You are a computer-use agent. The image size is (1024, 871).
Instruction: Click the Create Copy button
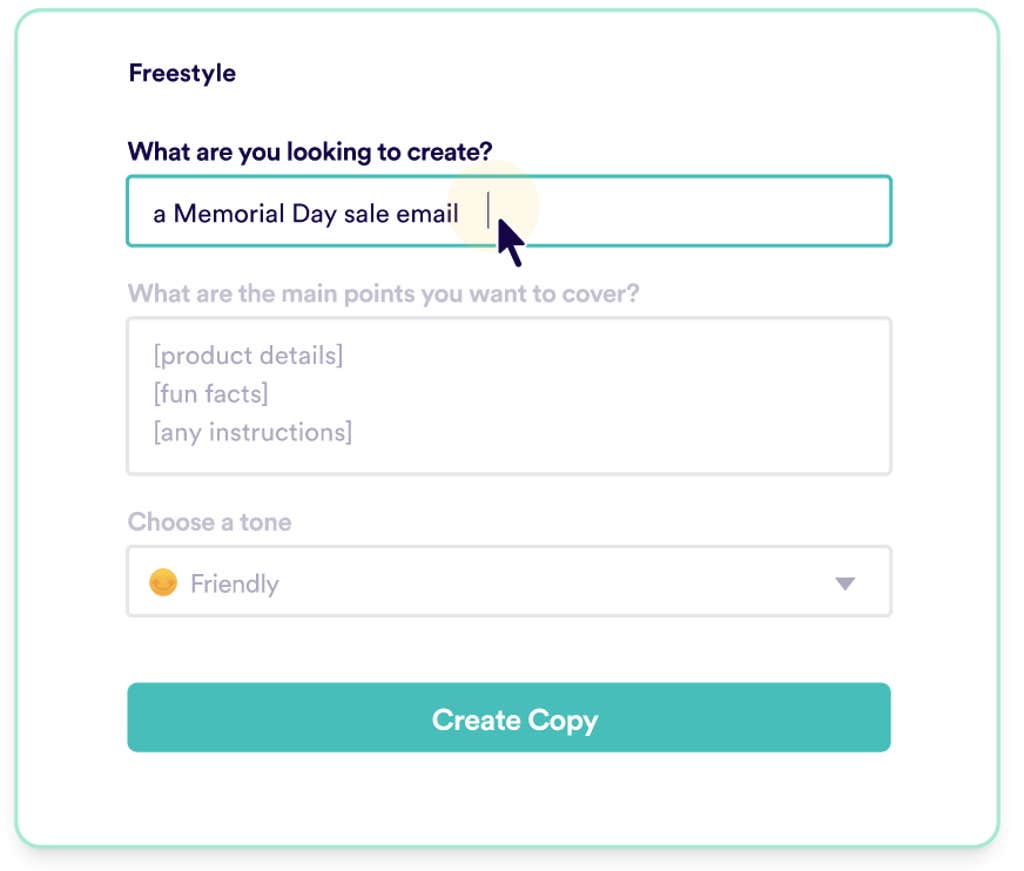click(508, 717)
